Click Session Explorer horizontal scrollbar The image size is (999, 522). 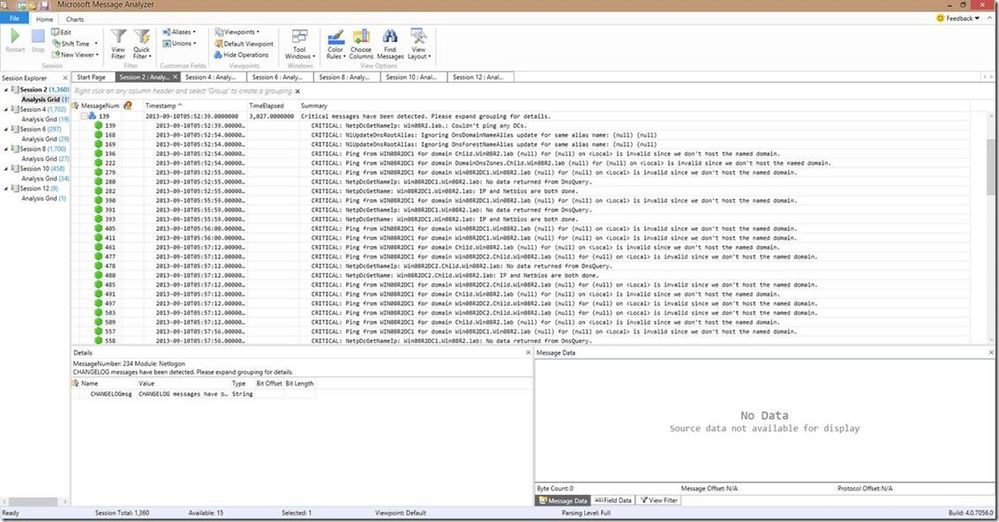coord(34,502)
